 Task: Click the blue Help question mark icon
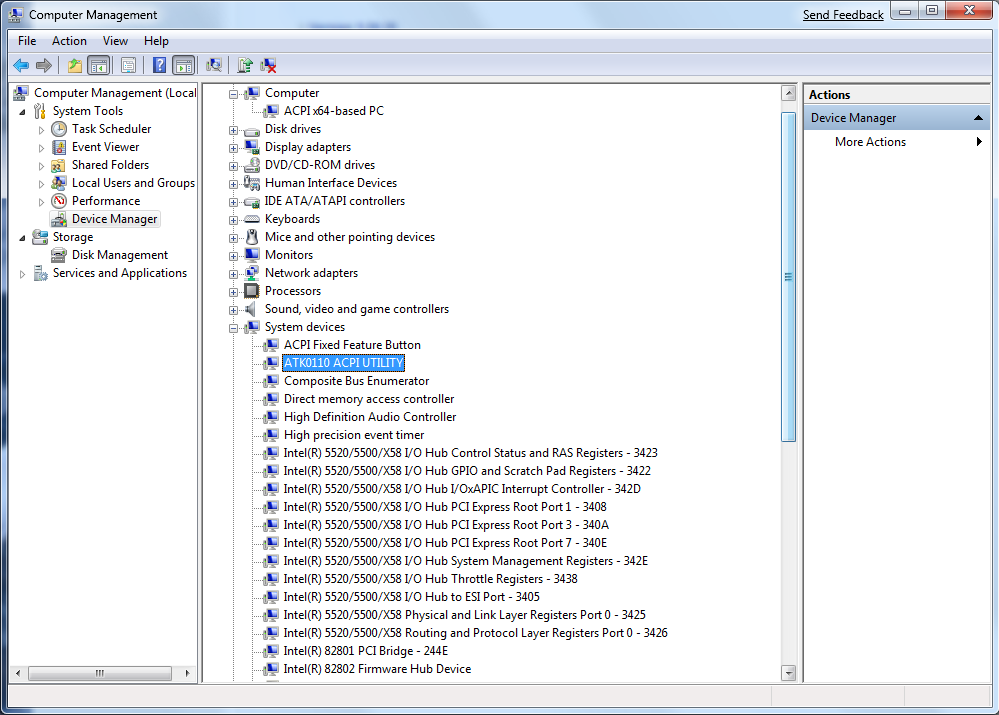[159, 65]
